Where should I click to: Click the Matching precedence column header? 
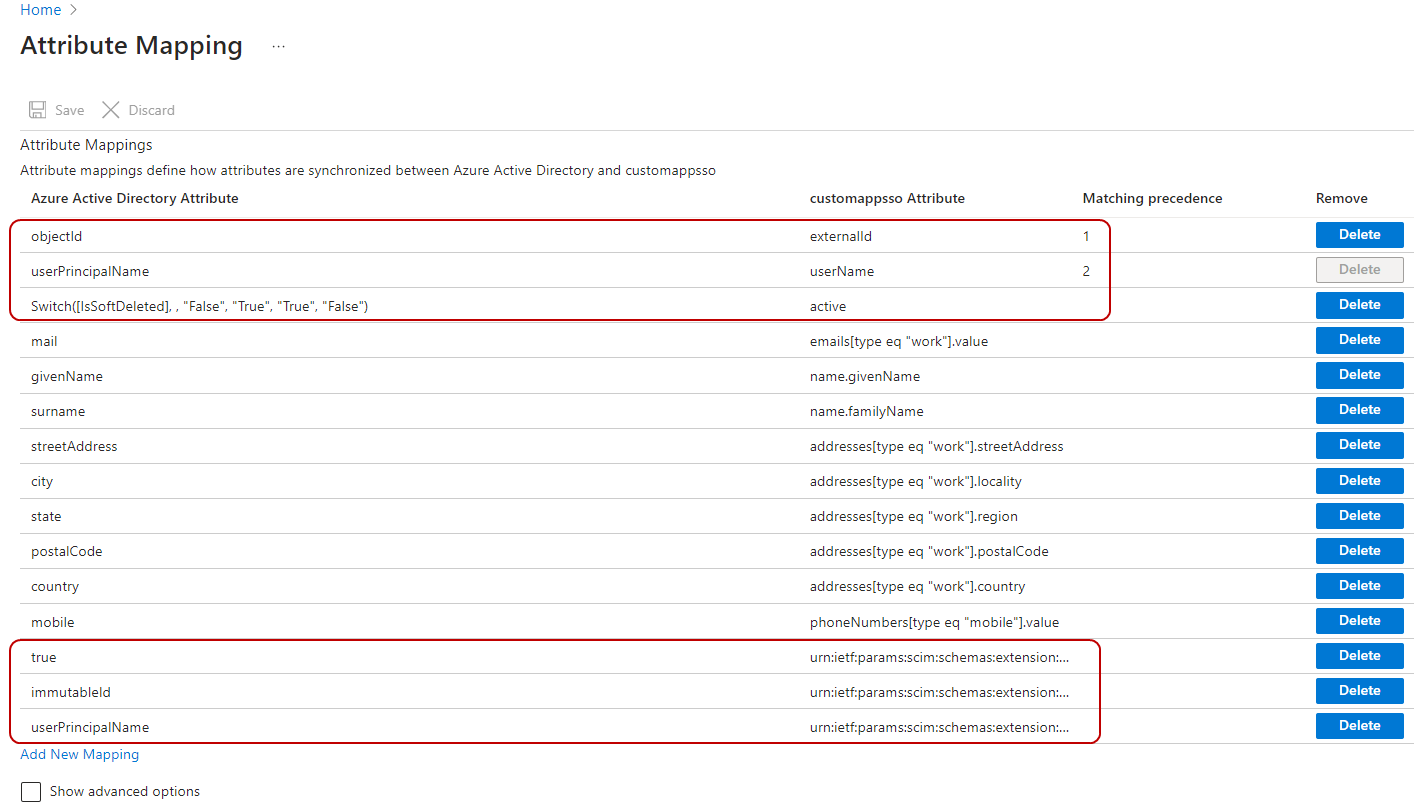[x=1152, y=198]
